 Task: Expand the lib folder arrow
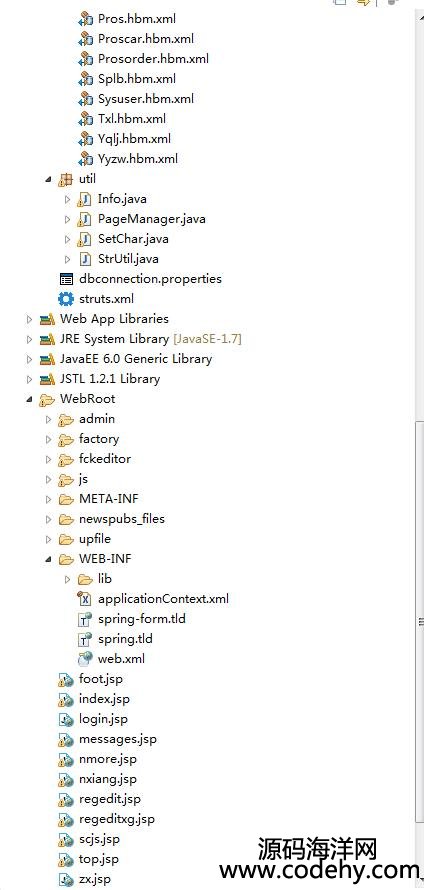click(x=68, y=579)
